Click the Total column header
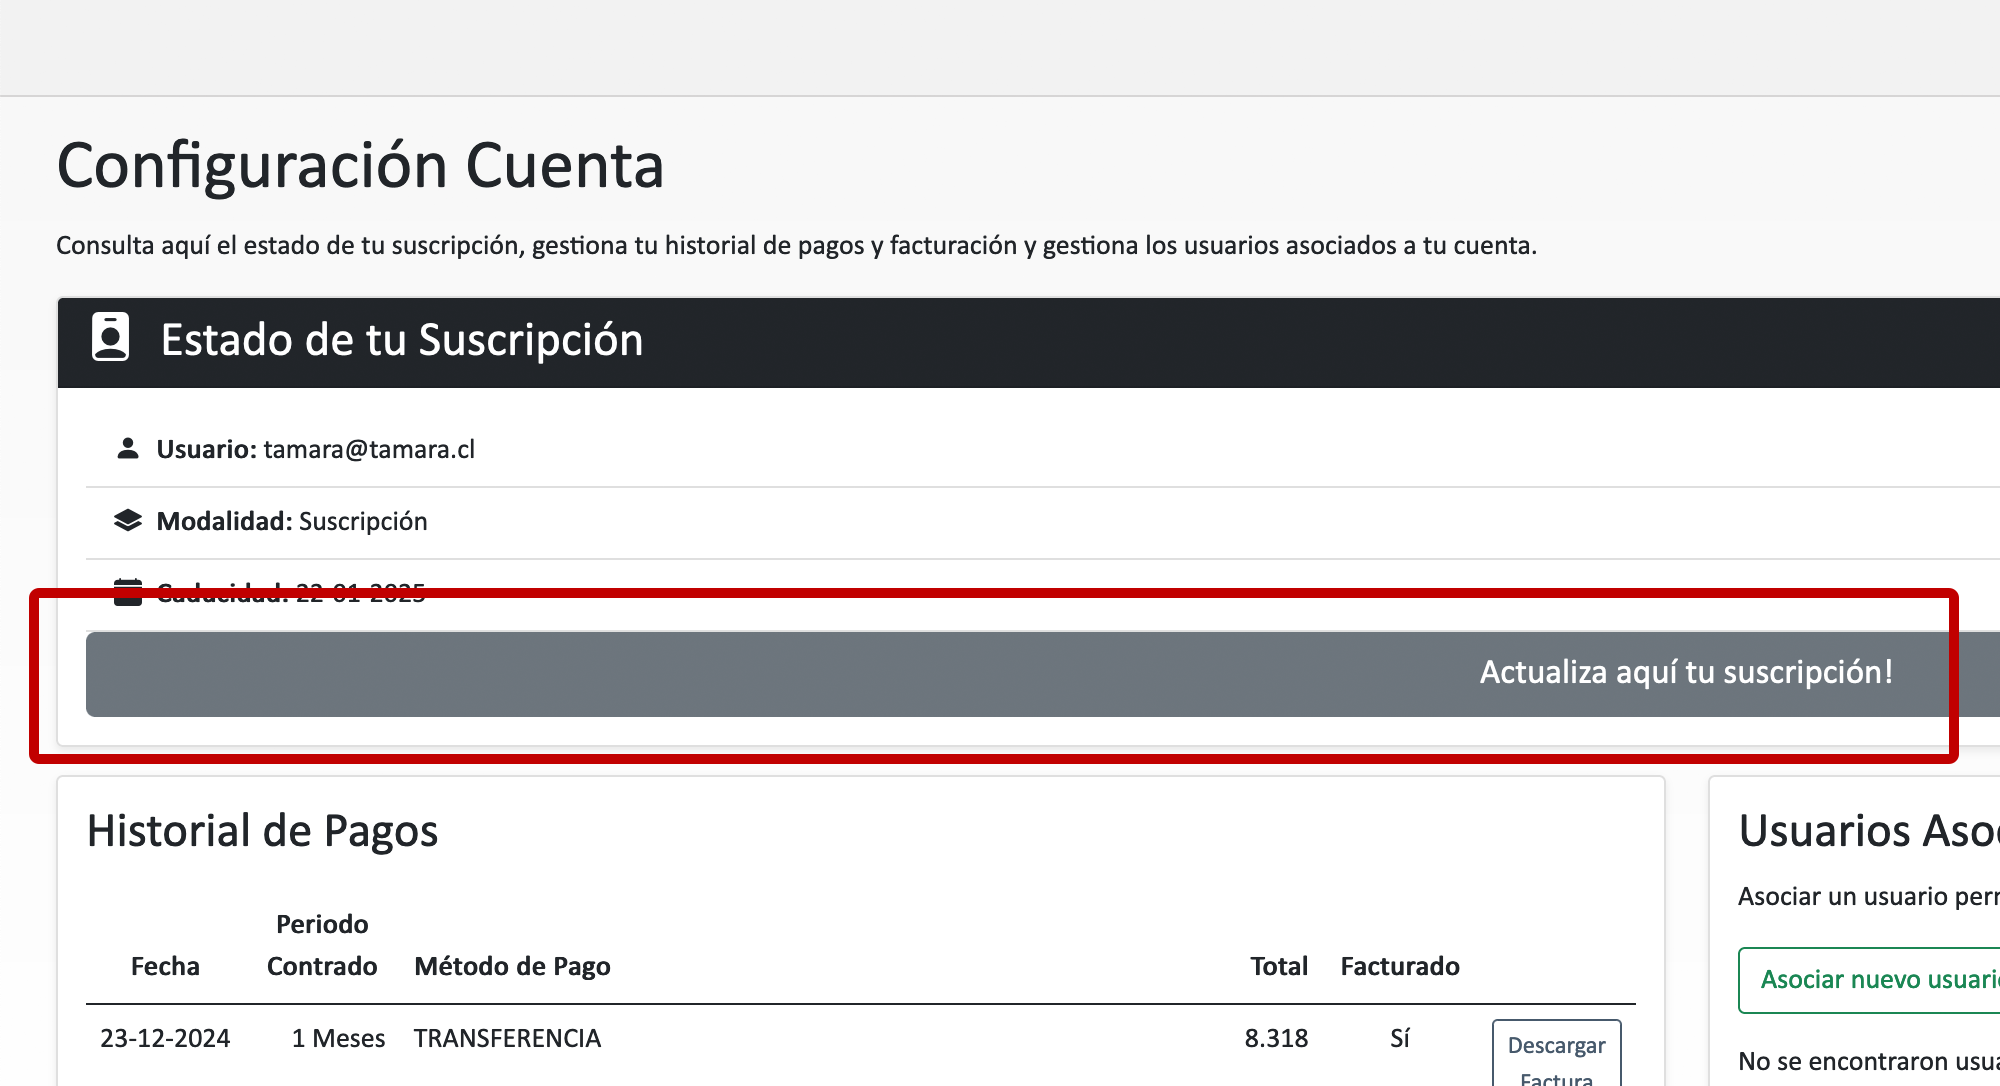 pyautogui.click(x=1278, y=966)
